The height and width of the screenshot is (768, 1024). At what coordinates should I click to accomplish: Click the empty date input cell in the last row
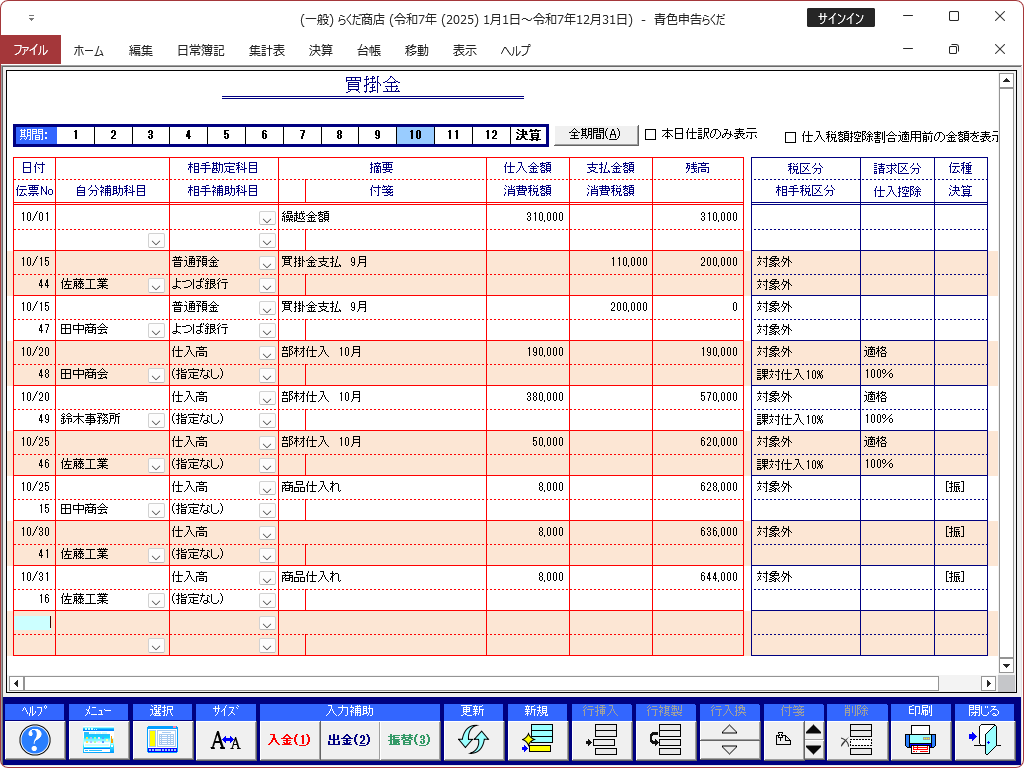(34, 622)
